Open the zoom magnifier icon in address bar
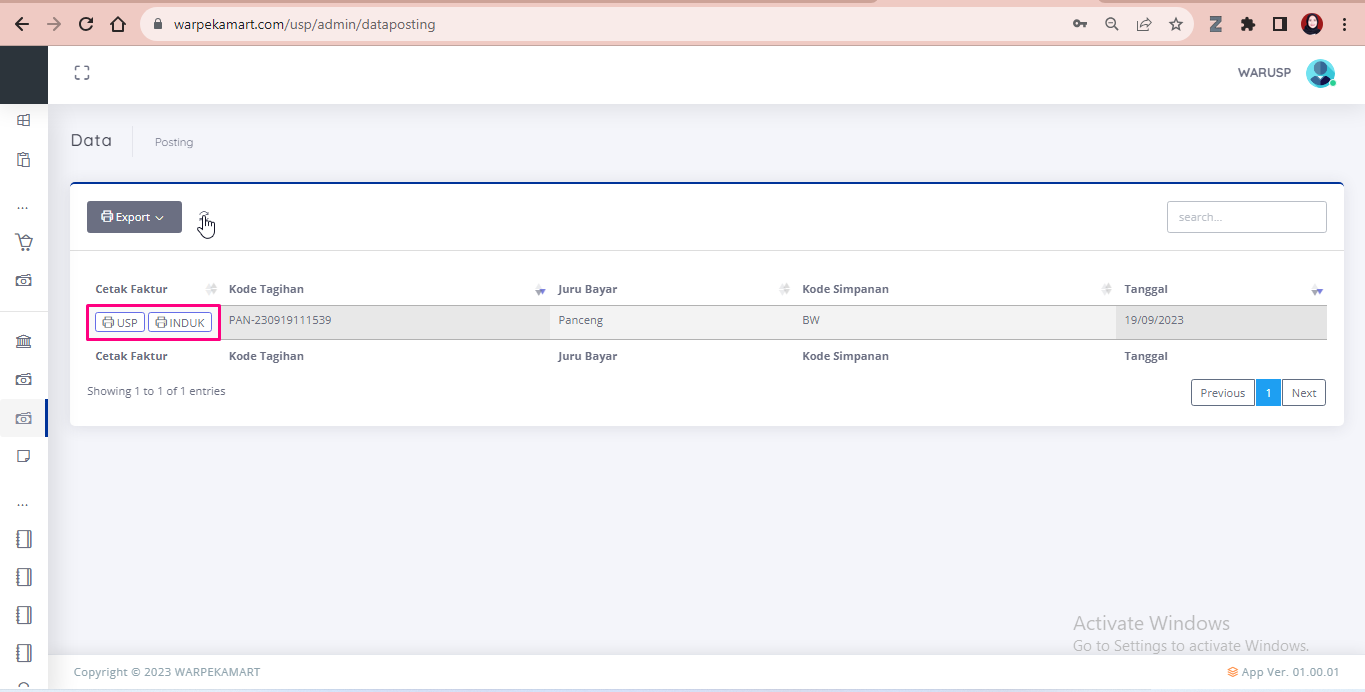The image size is (1365, 692). coord(1111,24)
